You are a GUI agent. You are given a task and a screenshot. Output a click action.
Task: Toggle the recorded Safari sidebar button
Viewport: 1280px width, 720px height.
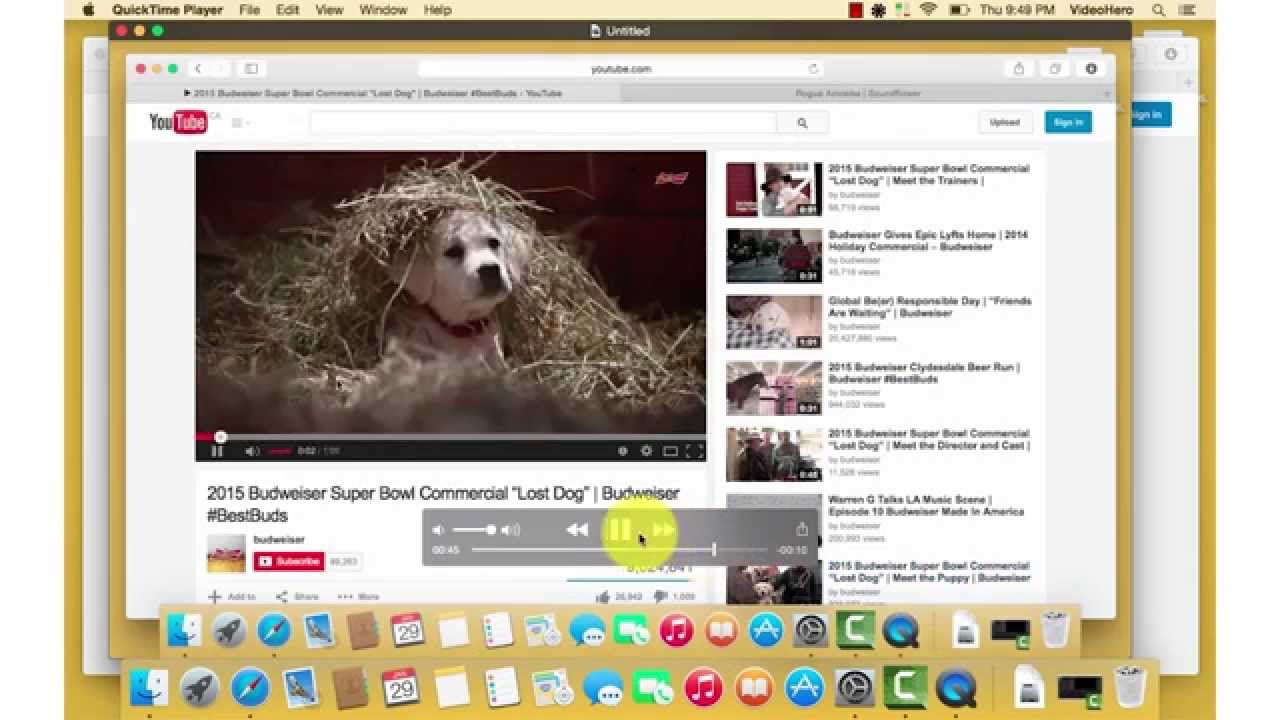pos(251,69)
